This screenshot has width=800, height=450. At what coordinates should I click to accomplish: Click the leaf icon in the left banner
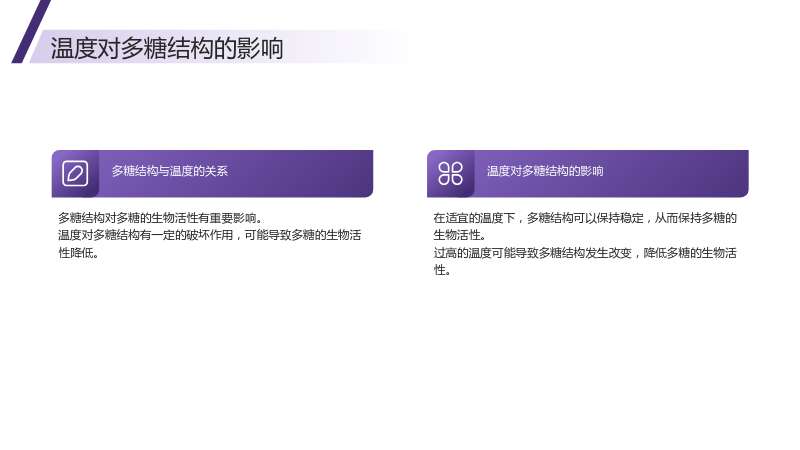click(x=76, y=173)
